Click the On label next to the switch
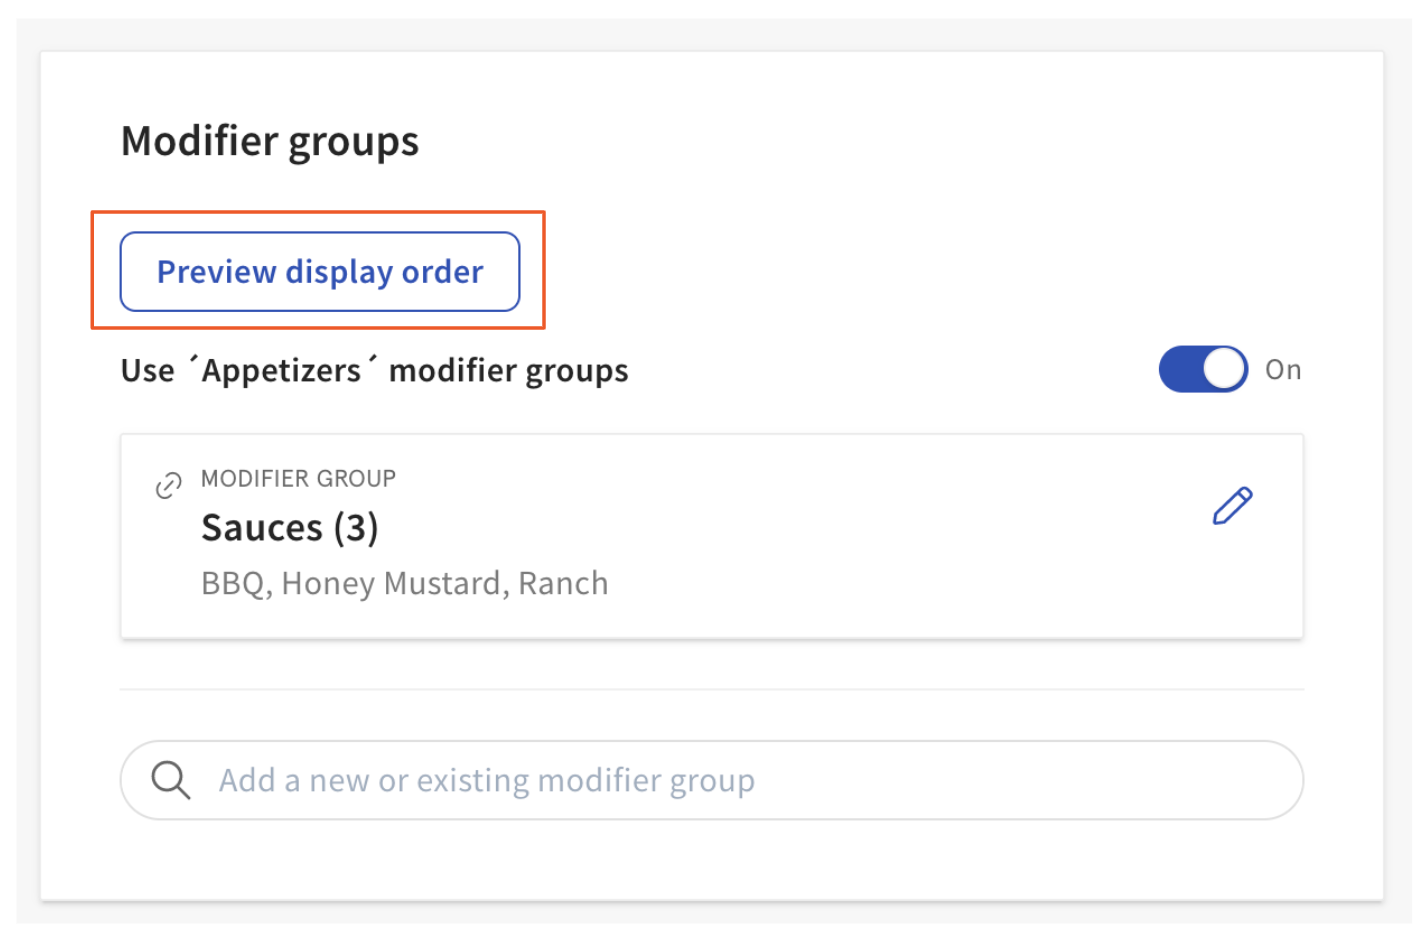Image resolution: width=1426 pixels, height=938 pixels. click(x=1284, y=369)
